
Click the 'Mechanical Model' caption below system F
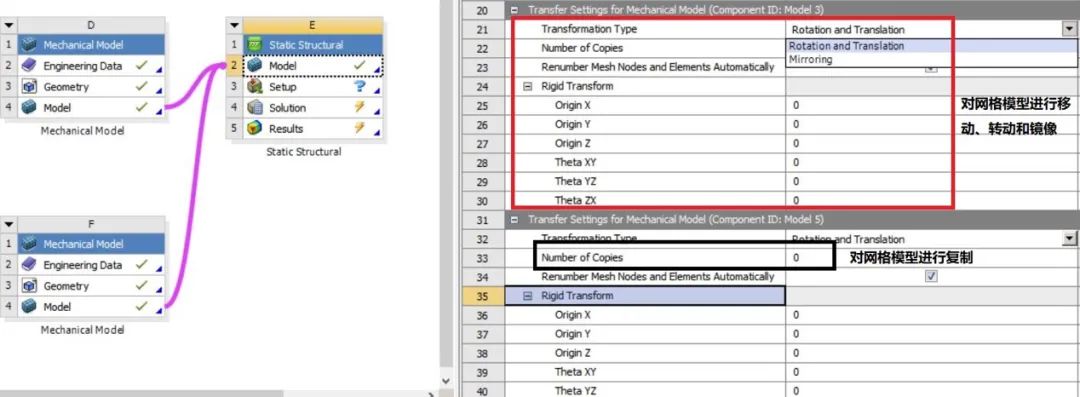tap(83, 329)
